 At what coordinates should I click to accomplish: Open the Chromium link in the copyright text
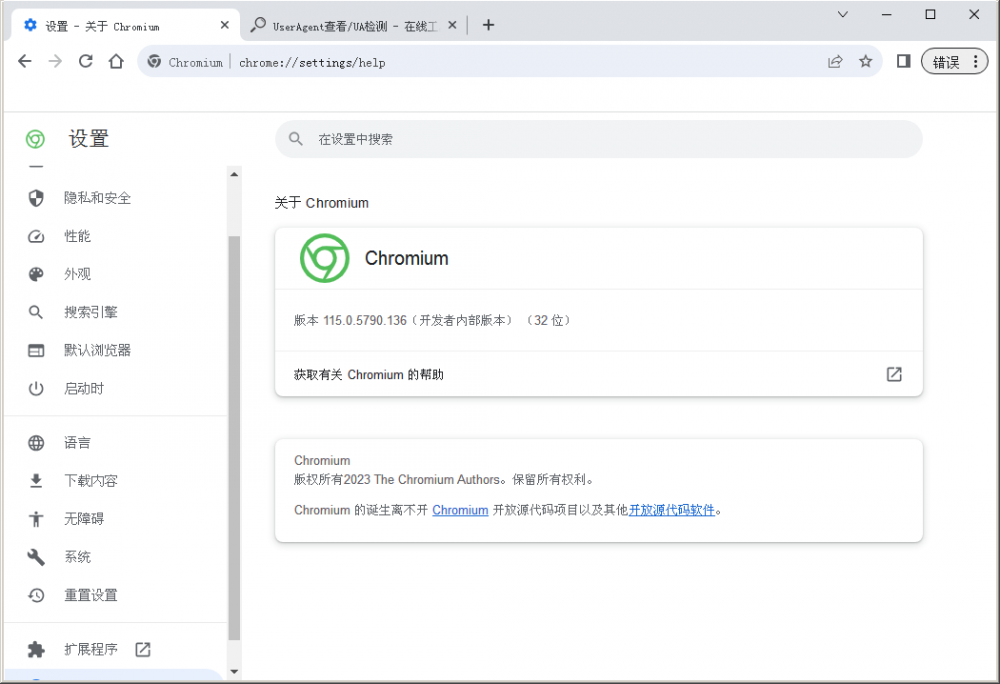point(460,510)
